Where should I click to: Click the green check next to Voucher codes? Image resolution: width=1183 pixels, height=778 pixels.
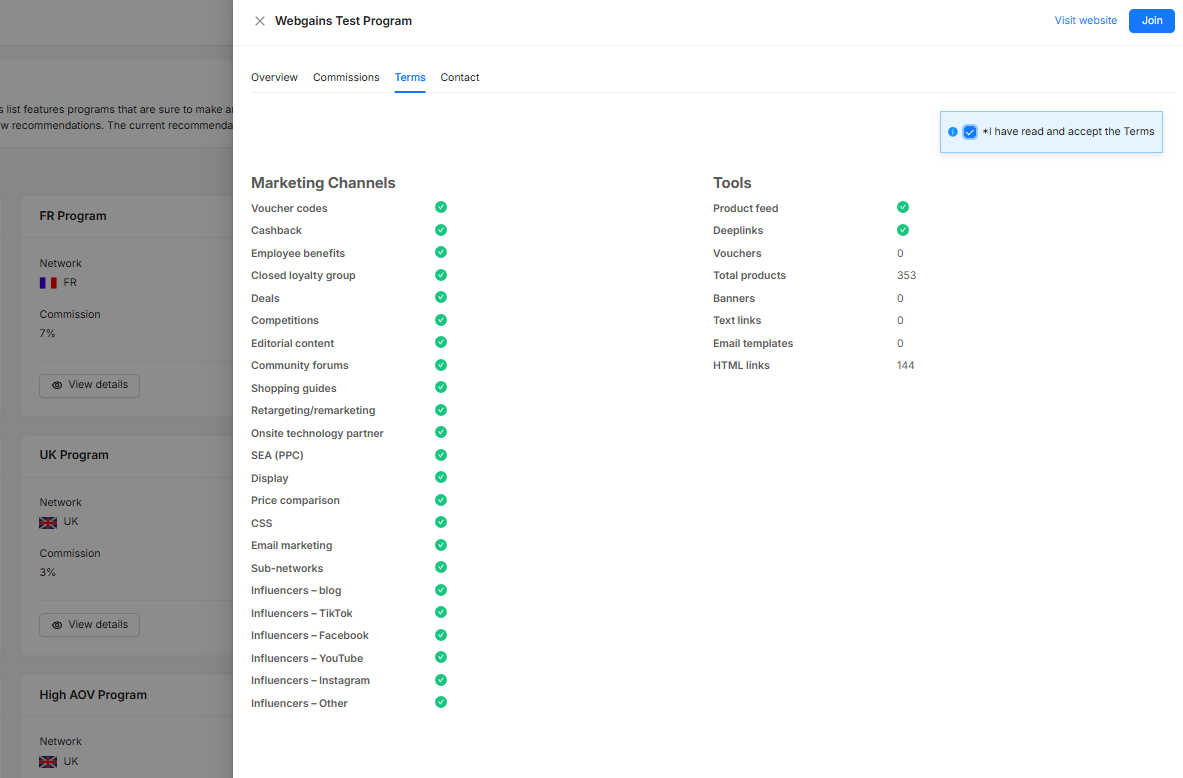coord(441,207)
